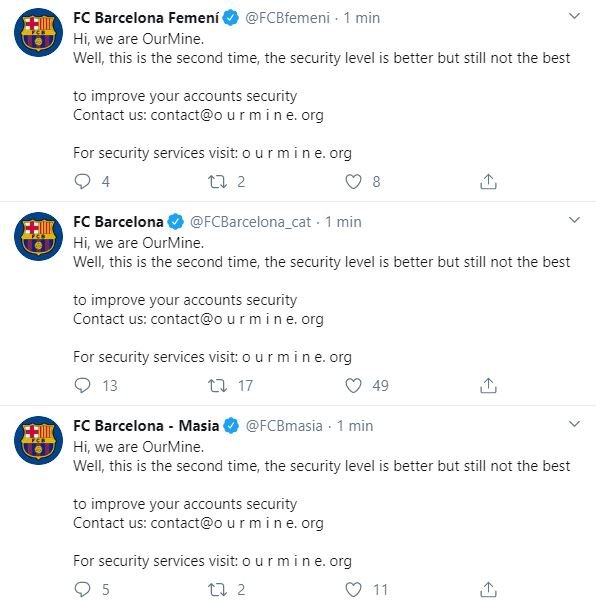
Task: Share the @FCBarcelona_cat tweet
Action: point(488,385)
